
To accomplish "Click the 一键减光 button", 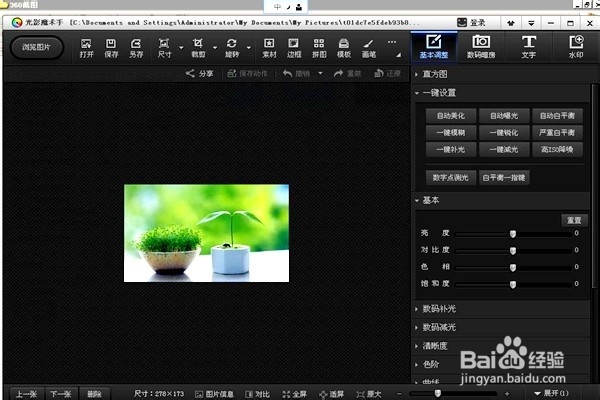I will click(x=504, y=149).
